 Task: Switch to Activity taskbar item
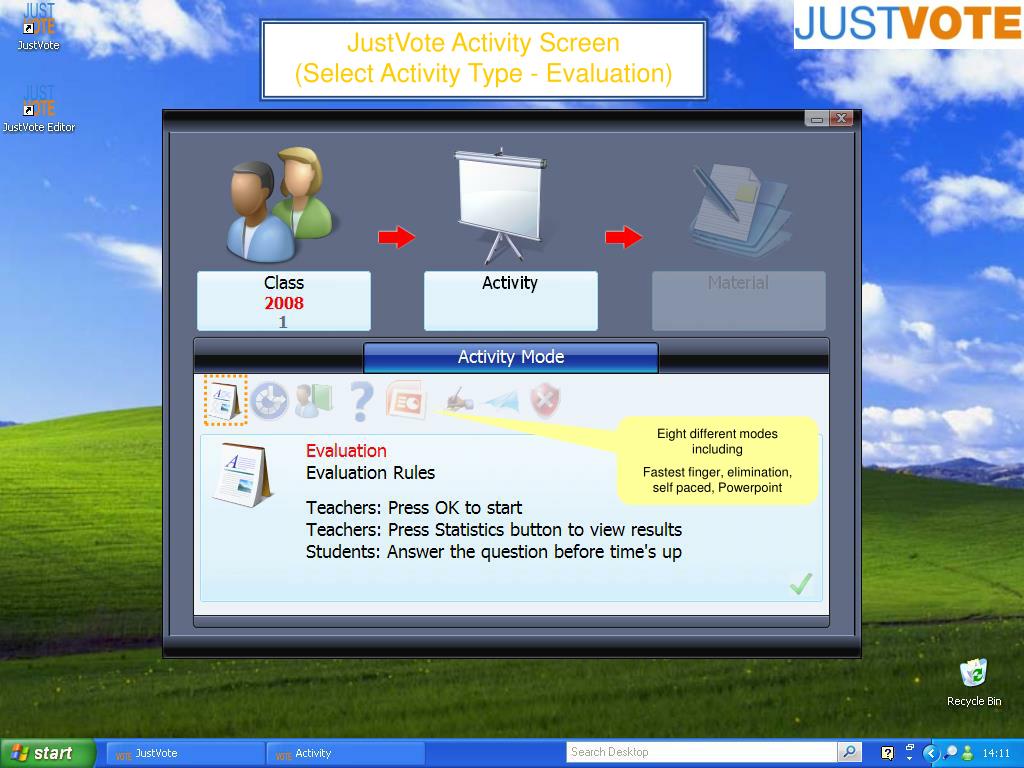coord(346,754)
